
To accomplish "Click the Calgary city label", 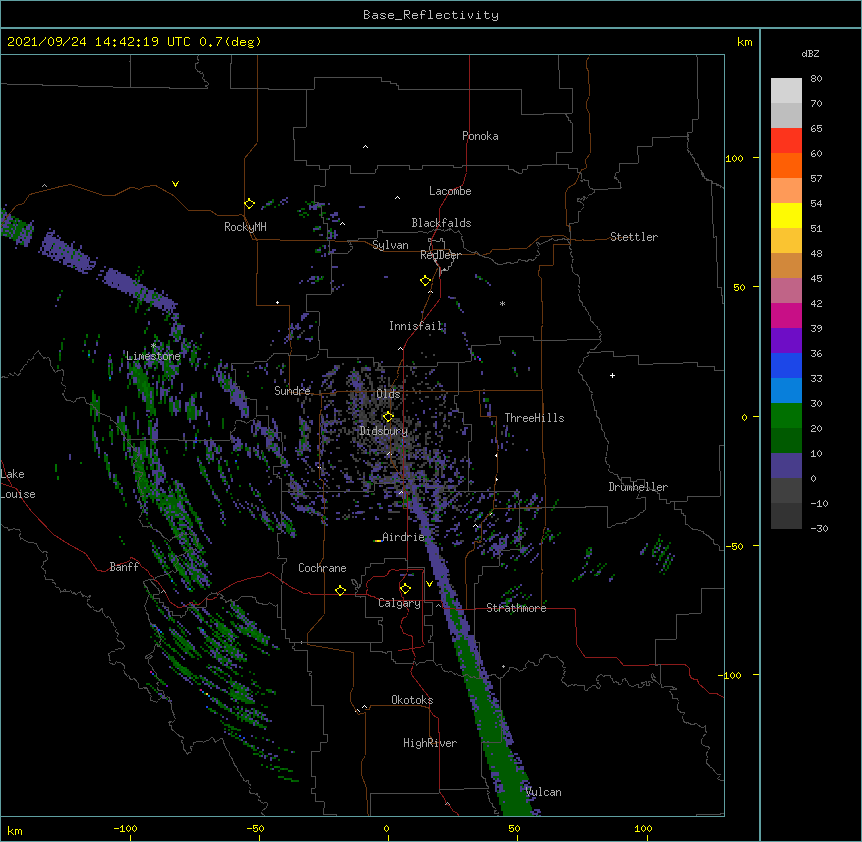I will point(399,603).
